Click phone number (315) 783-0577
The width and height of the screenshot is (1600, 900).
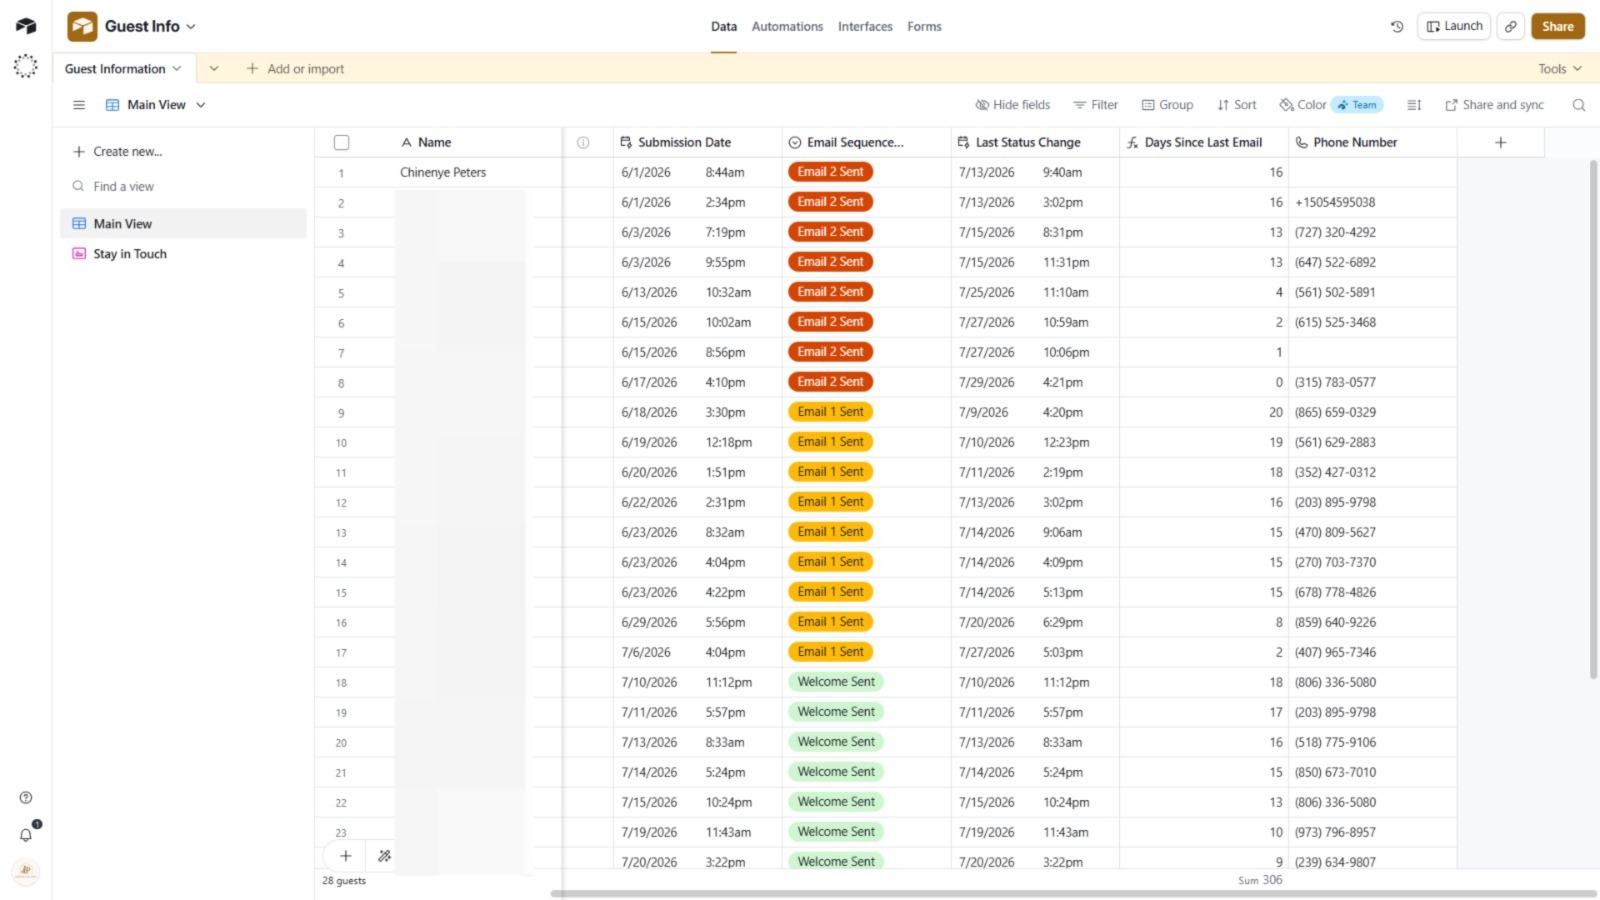pos(1335,383)
